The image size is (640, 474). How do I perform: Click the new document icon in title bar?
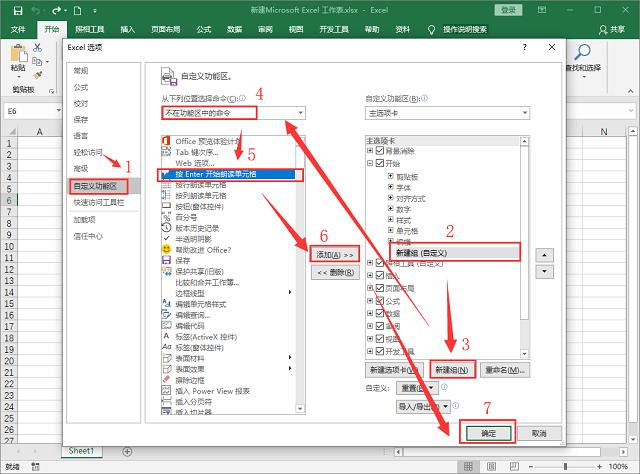click(x=77, y=11)
